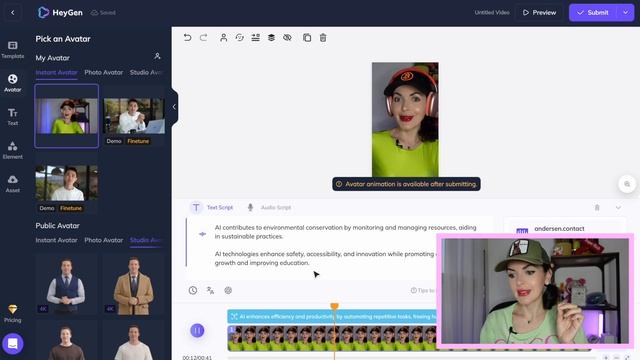This screenshot has width=640, height=360.
Task: Select the green-shirt woman avatar thumbnail
Action: click(x=67, y=116)
